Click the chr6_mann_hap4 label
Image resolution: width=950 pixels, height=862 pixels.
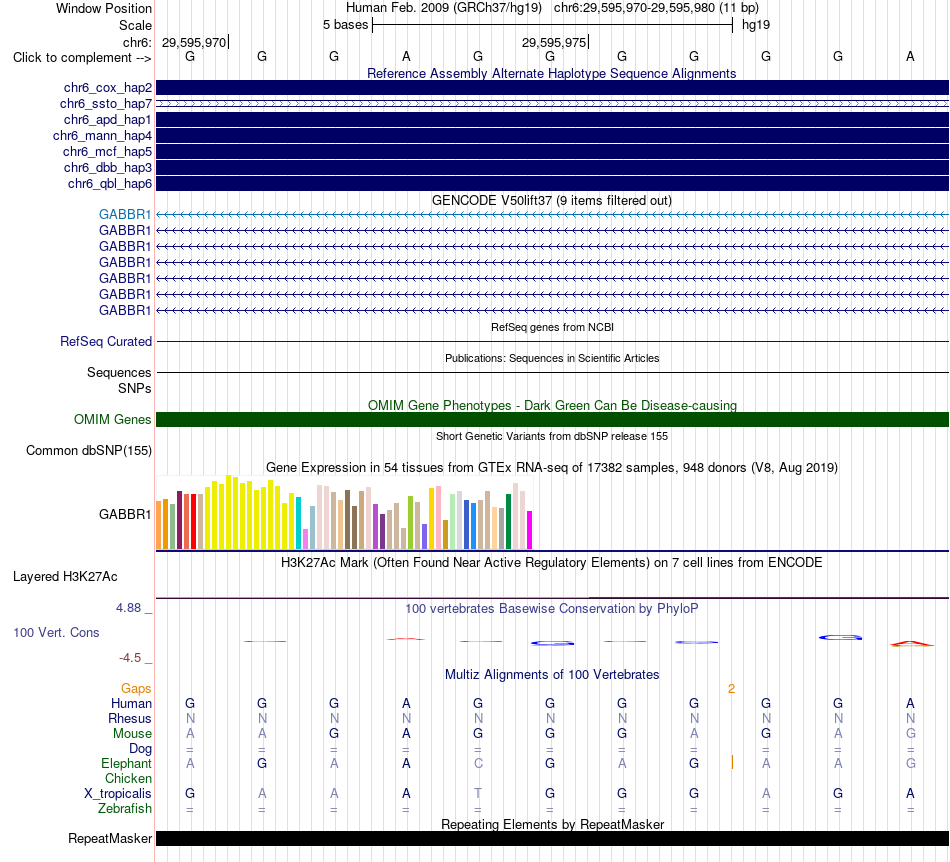pyautogui.click(x=102, y=136)
